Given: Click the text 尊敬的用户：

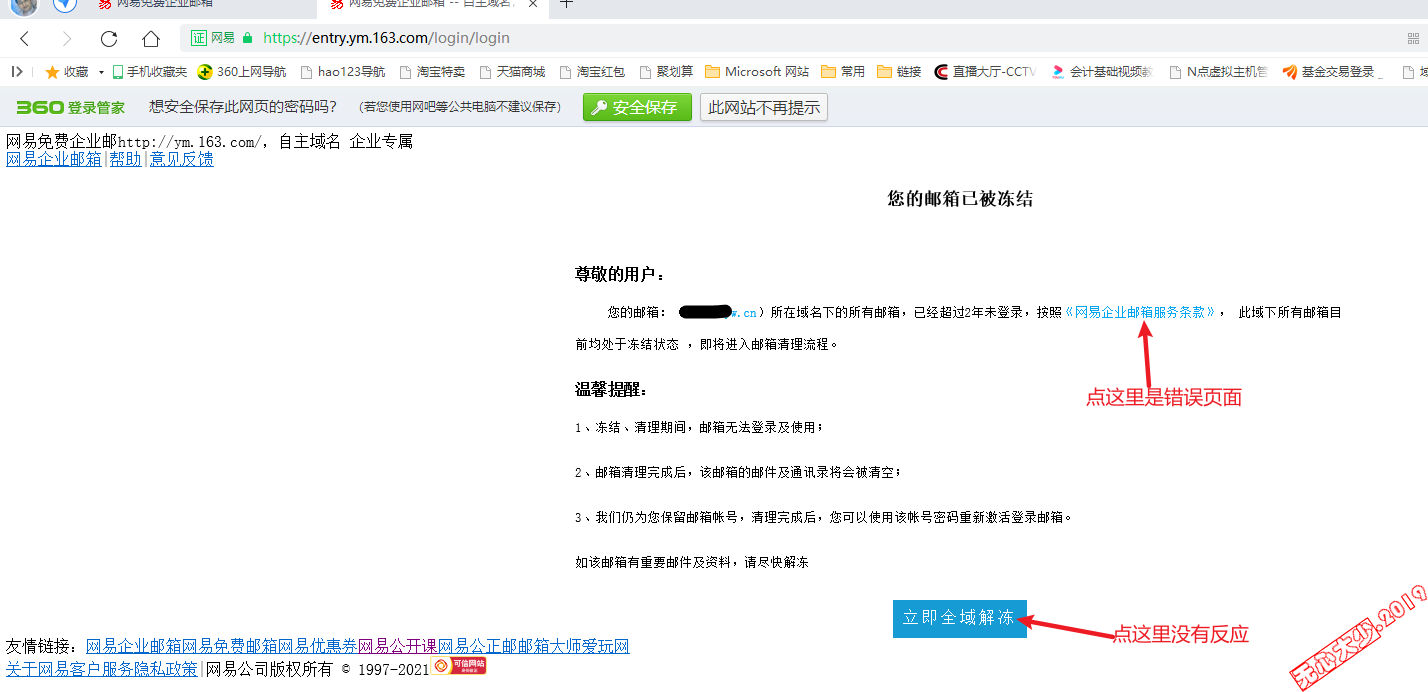Looking at the screenshot, I should tap(620, 274).
